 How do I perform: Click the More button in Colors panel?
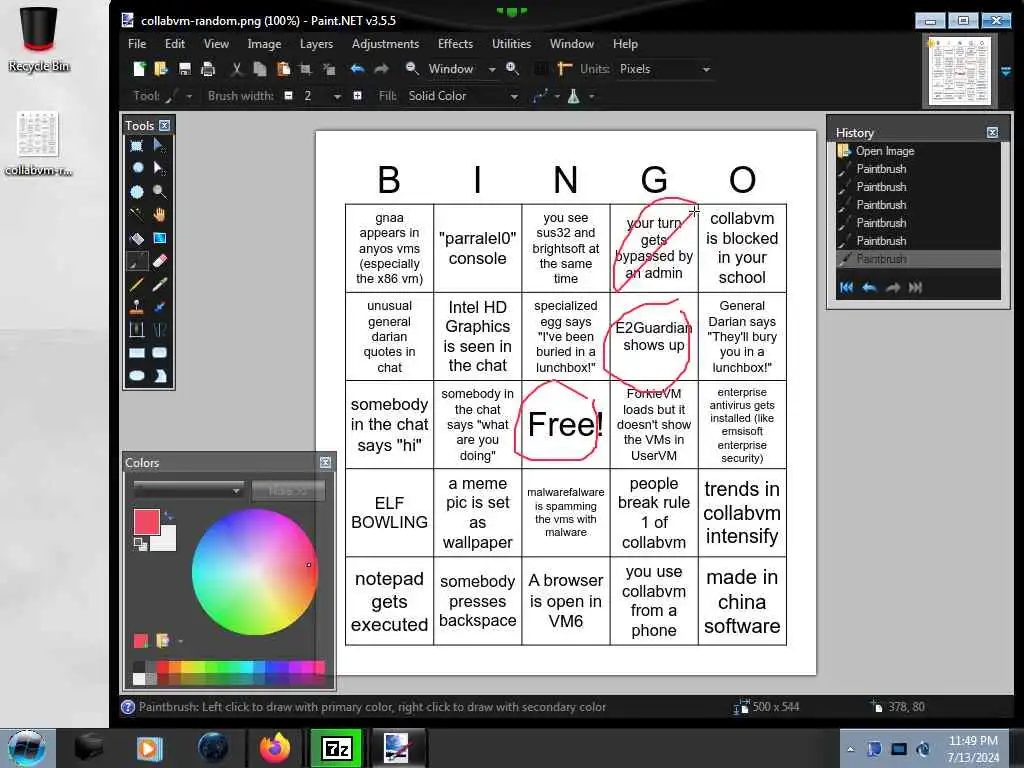click(x=288, y=490)
